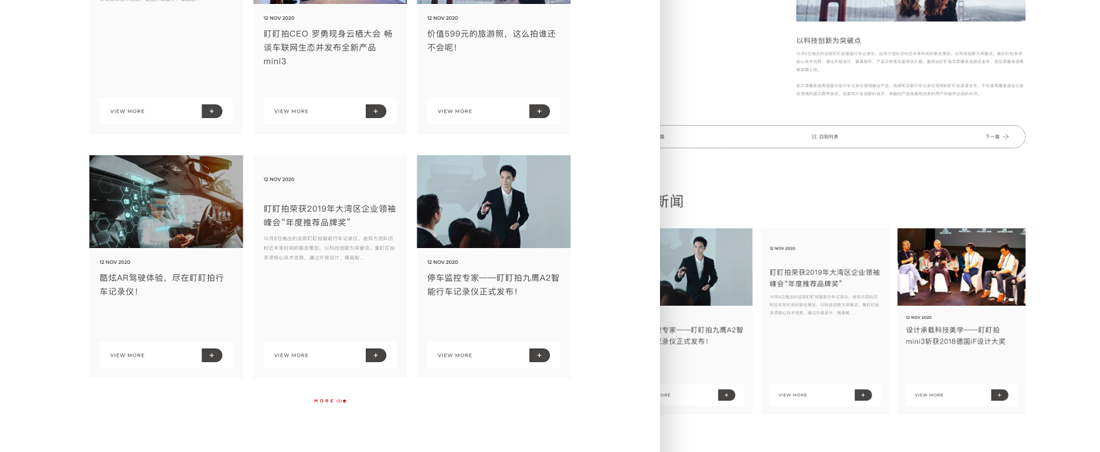Open the AR driving car interior thumbnail

tap(166, 201)
